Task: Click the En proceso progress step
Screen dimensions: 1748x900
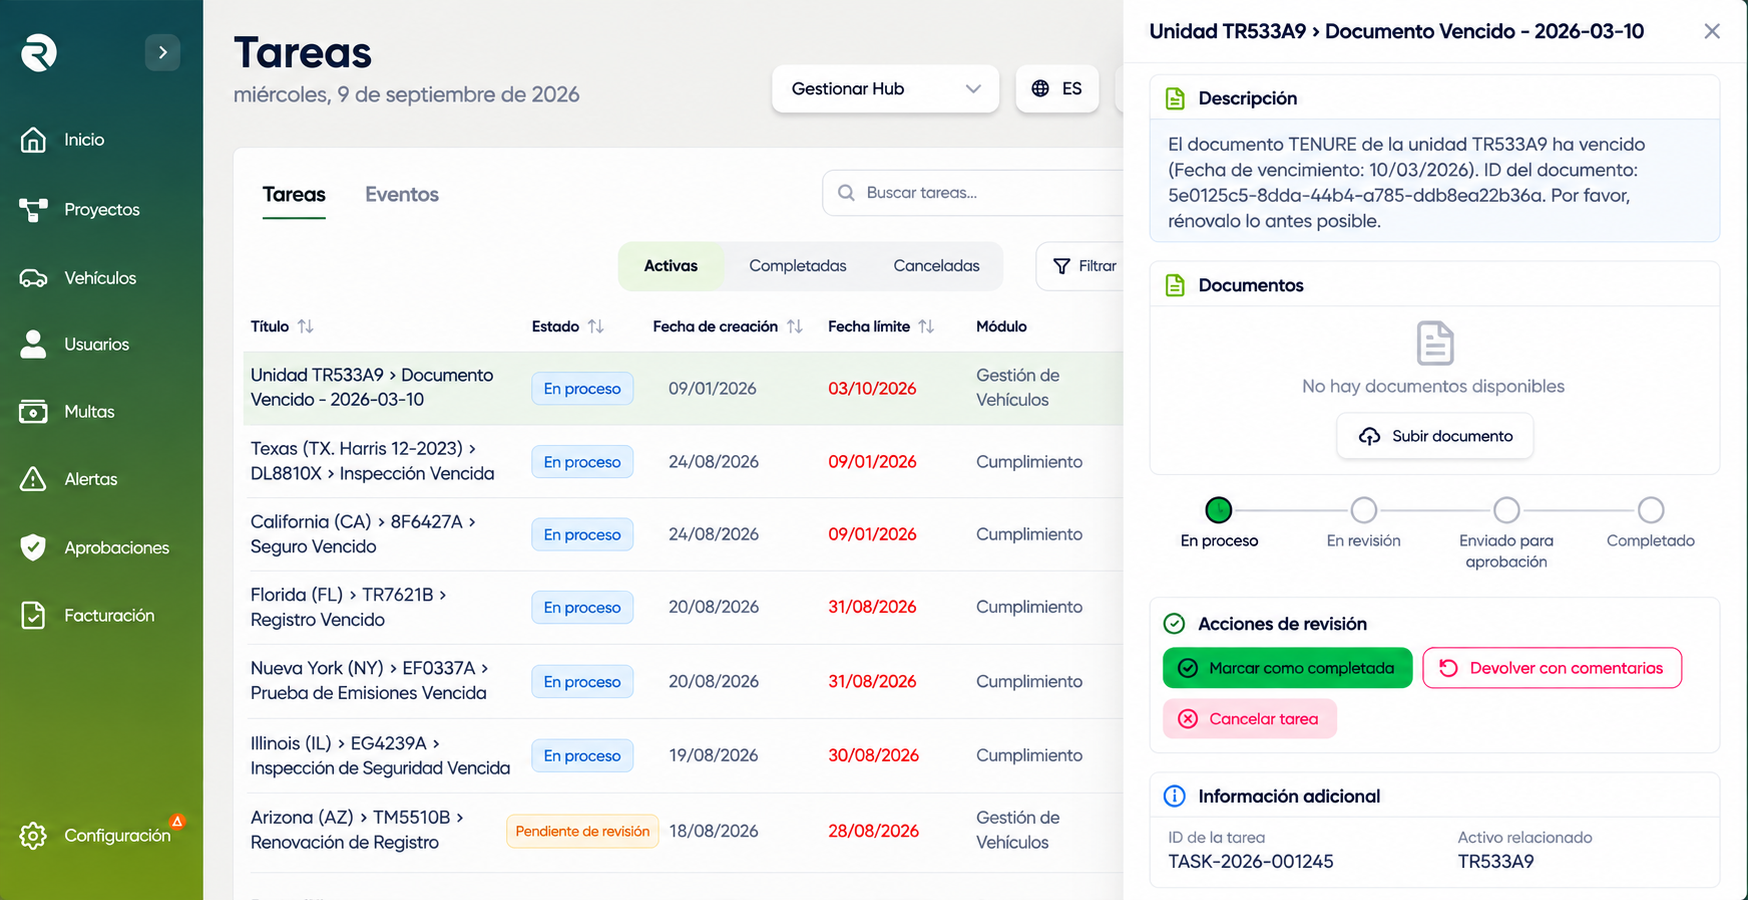Action: point(1219,510)
